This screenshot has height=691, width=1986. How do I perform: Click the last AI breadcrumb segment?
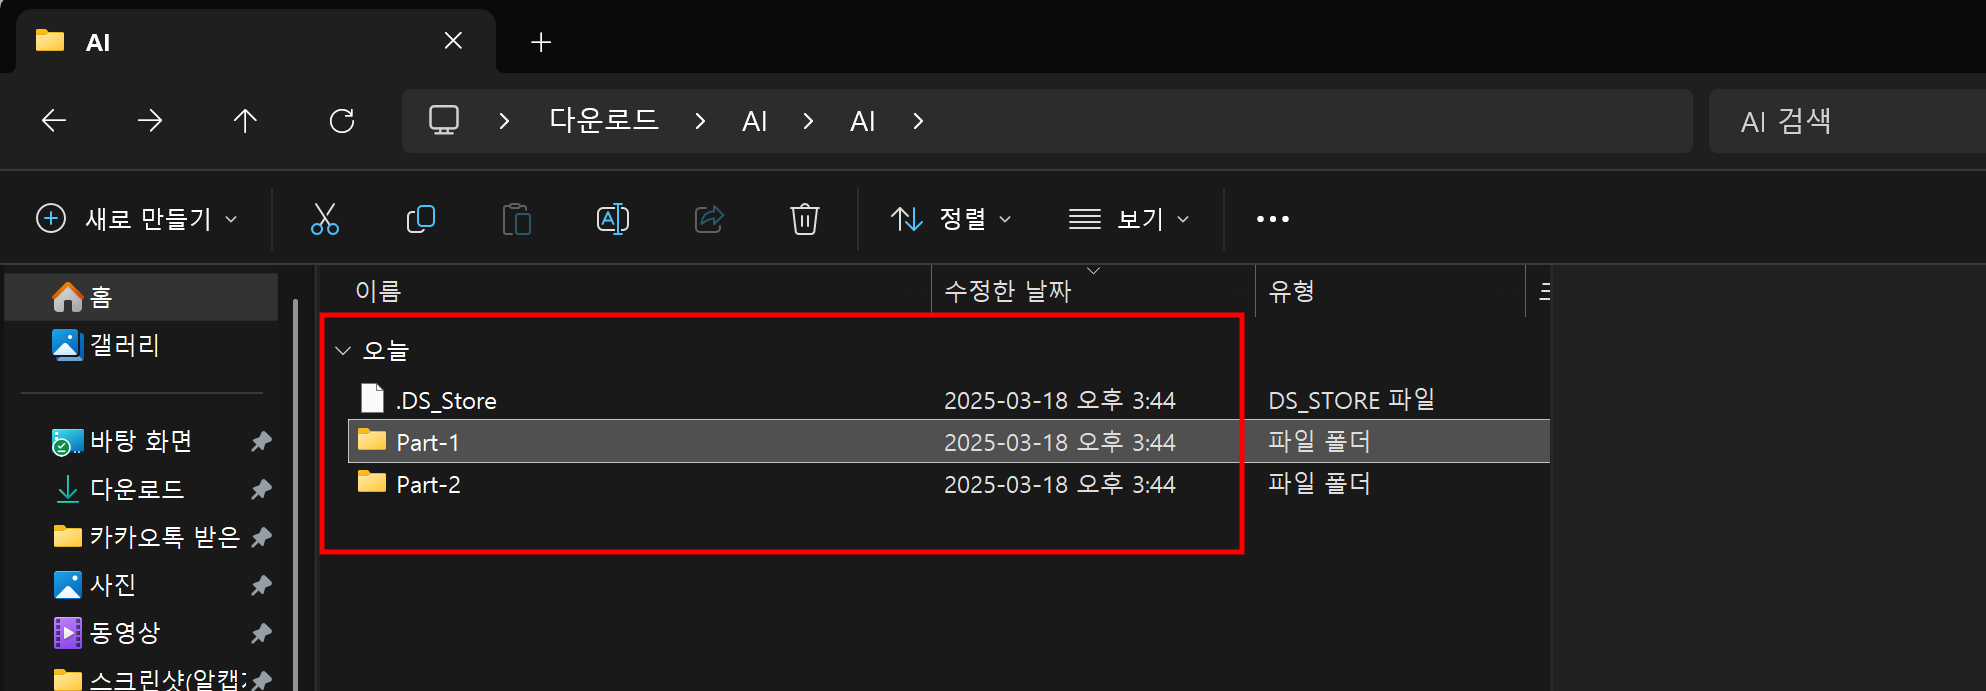click(862, 121)
